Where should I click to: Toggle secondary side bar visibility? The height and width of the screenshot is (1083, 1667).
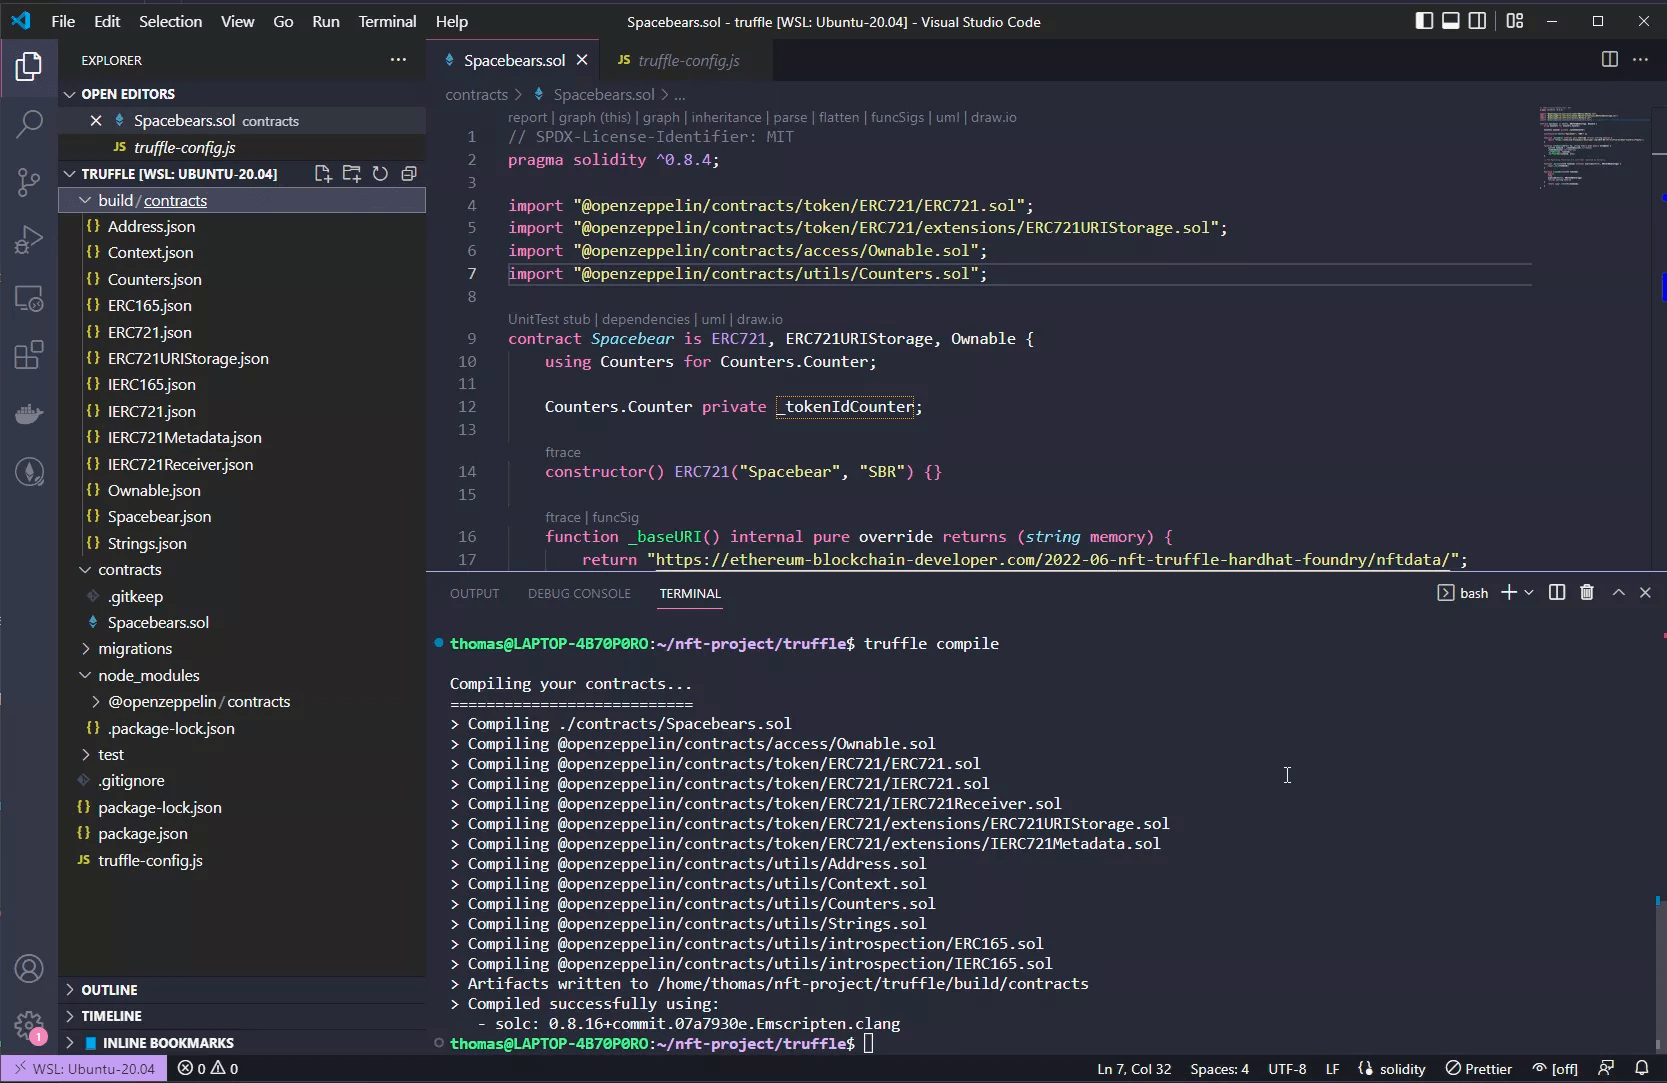(1477, 21)
